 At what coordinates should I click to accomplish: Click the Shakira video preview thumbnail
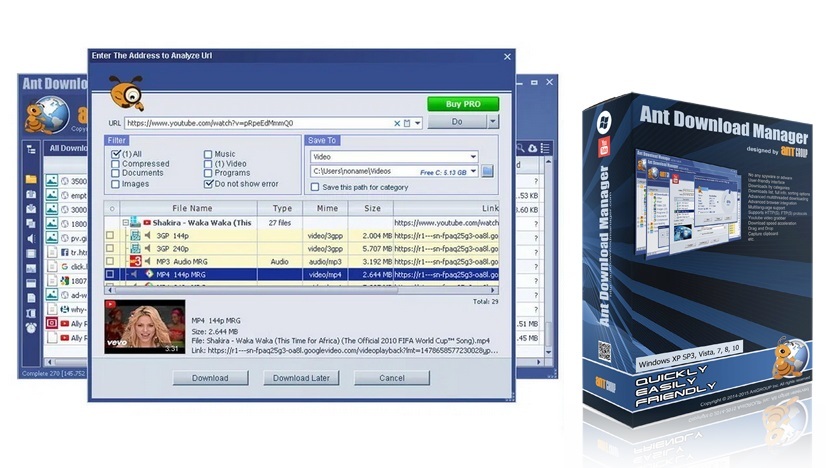click(145, 327)
